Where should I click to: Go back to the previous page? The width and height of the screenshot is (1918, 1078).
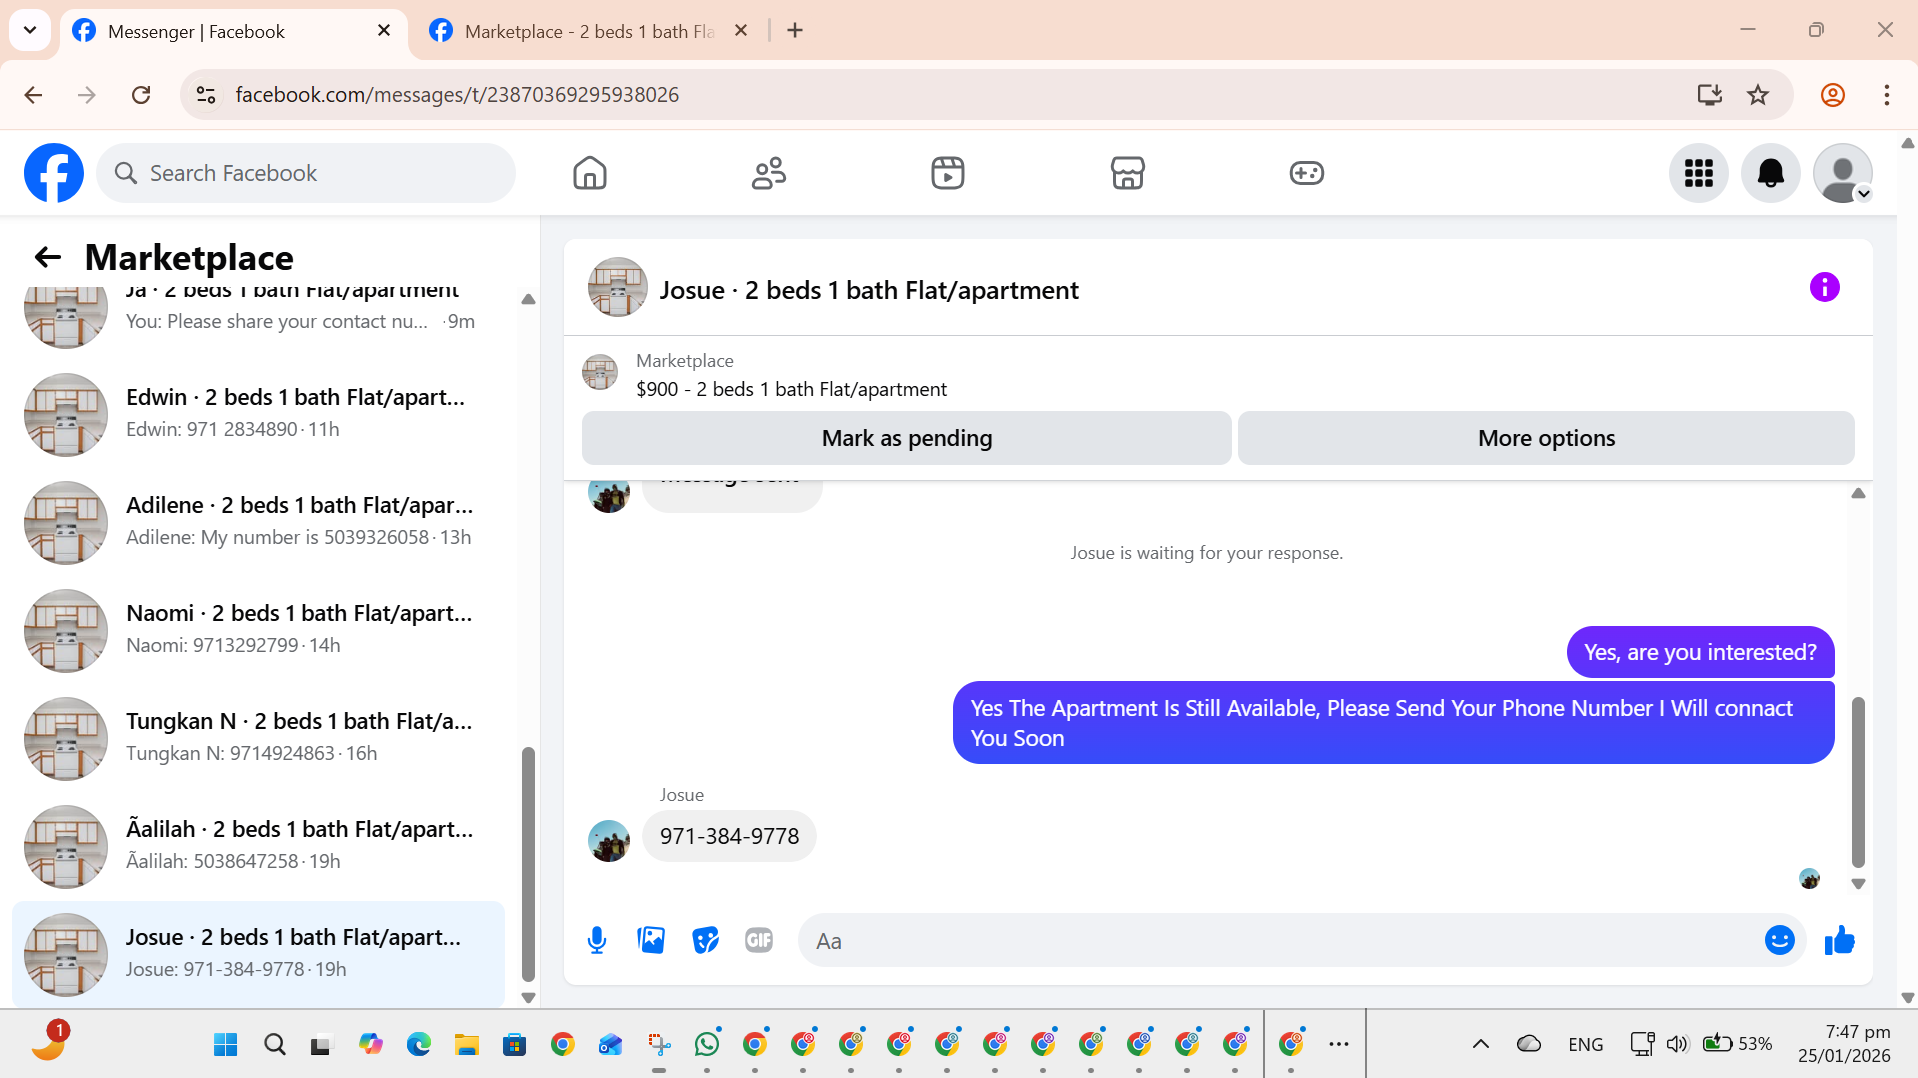click(x=33, y=95)
